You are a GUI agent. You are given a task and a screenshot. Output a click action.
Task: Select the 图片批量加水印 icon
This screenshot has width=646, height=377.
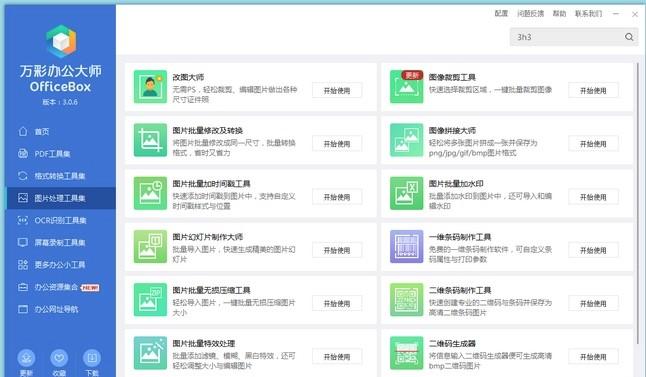pyautogui.click(x=406, y=193)
